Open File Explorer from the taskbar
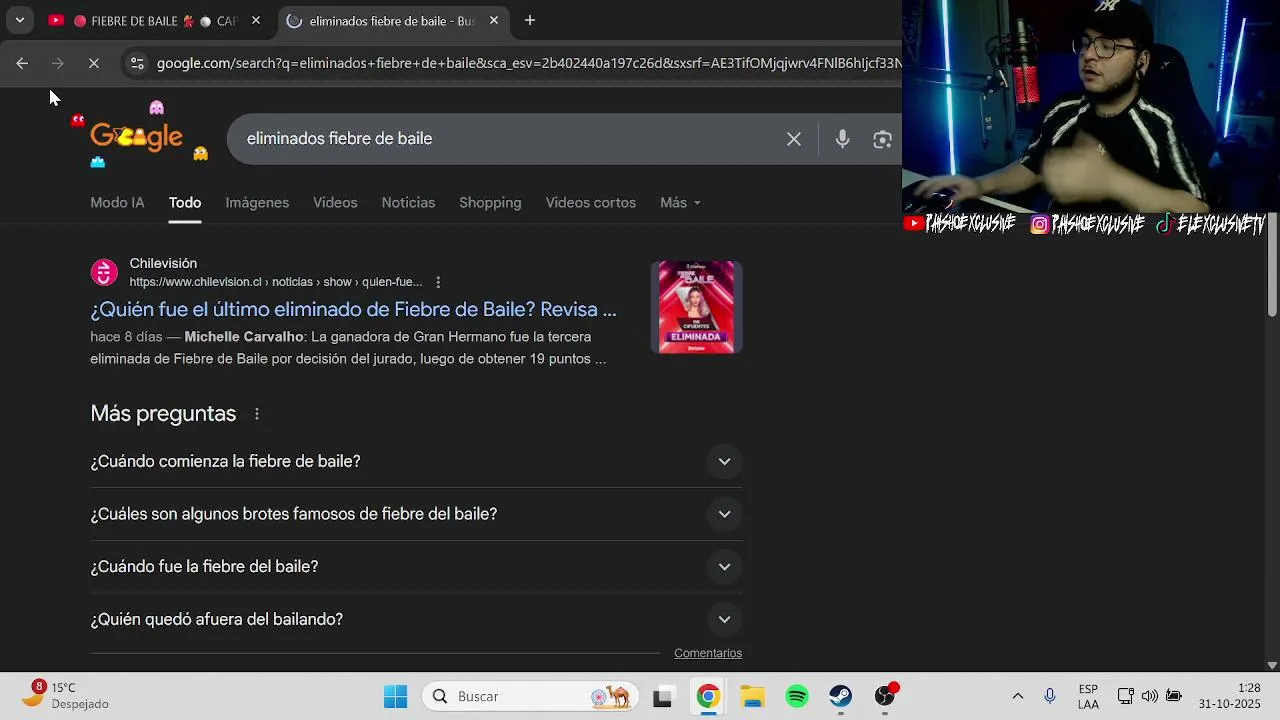 (753, 696)
